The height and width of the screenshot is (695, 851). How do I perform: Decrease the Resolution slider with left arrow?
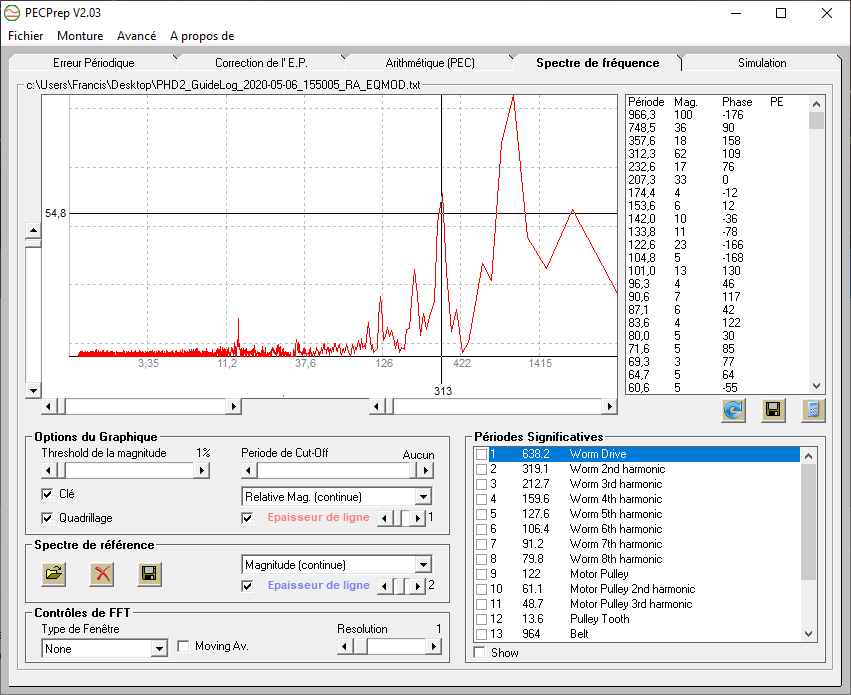pyautogui.click(x=344, y=646)
